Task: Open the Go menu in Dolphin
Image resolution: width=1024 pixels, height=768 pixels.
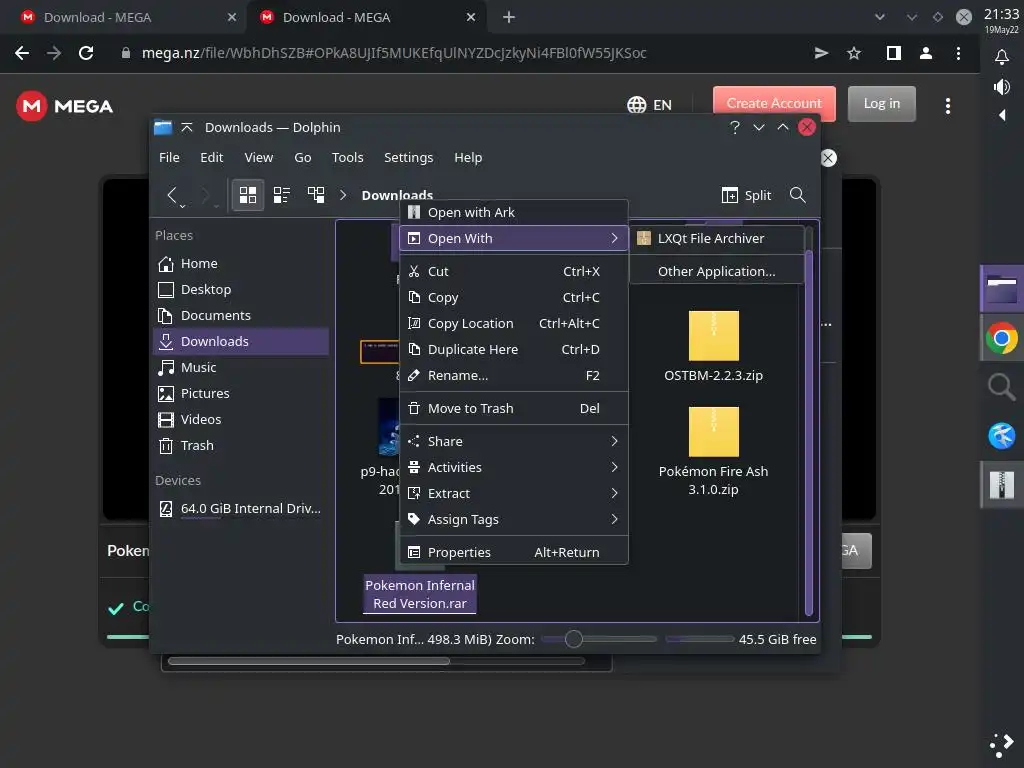Action: pos(302,157)
